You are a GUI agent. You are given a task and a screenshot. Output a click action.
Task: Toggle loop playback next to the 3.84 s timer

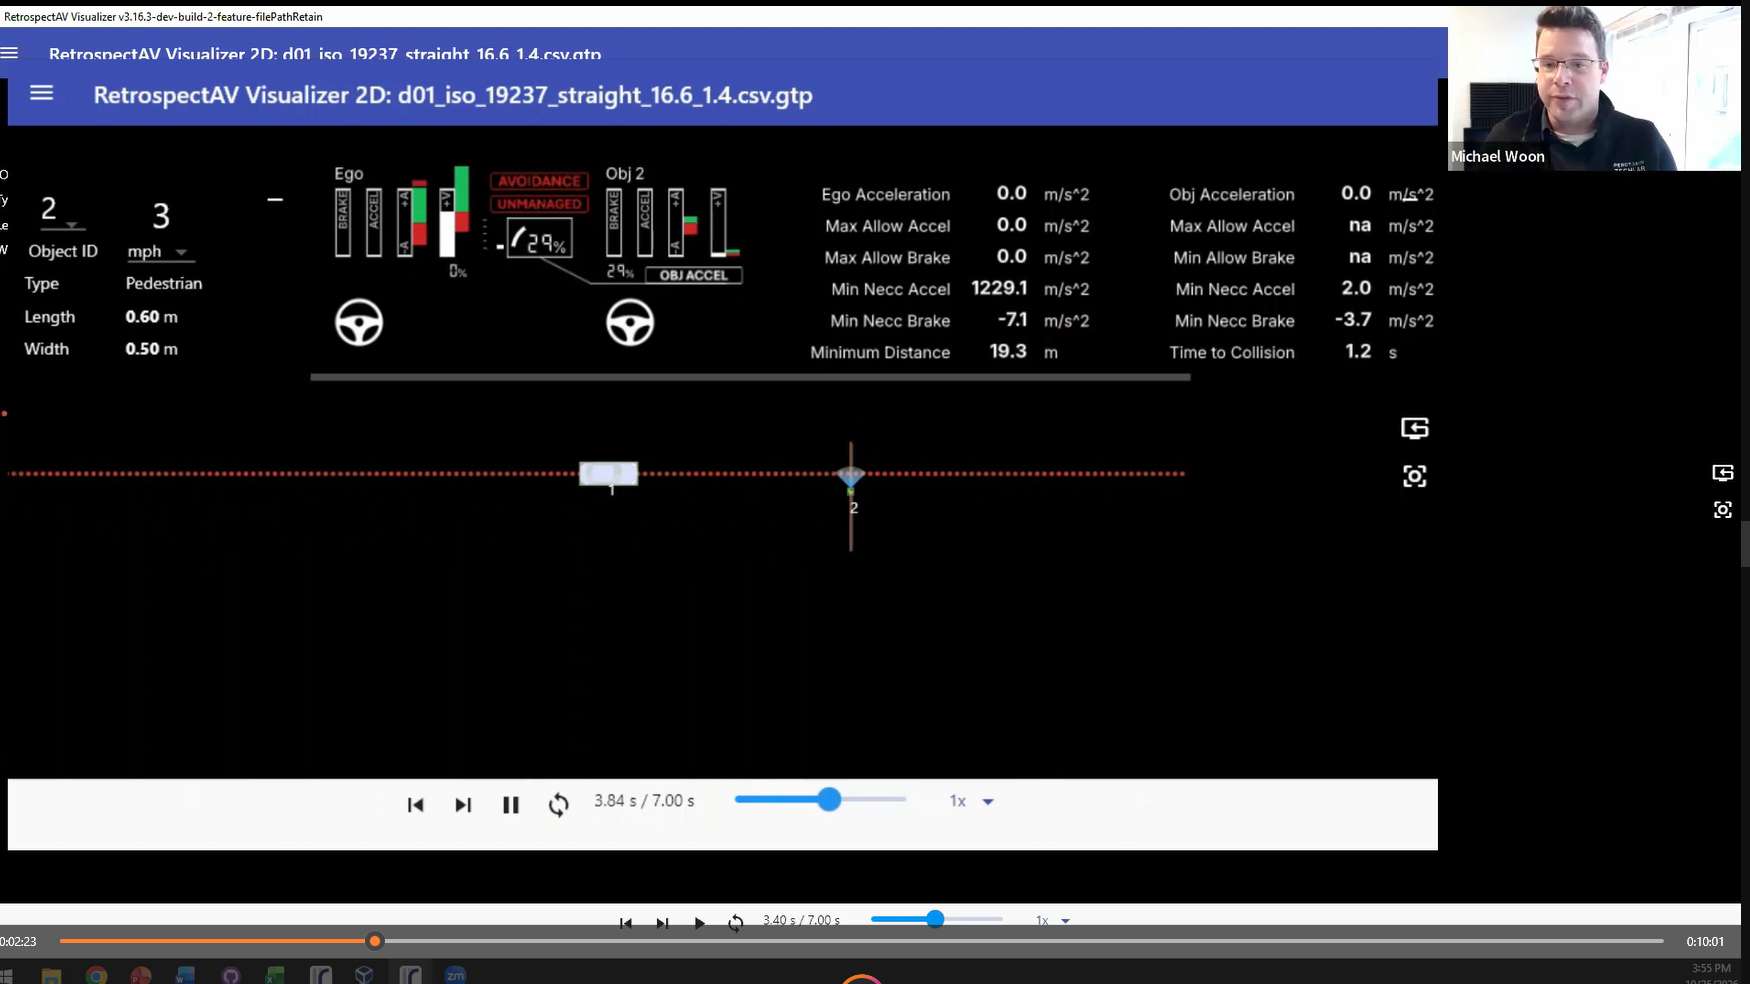[559, 805]
